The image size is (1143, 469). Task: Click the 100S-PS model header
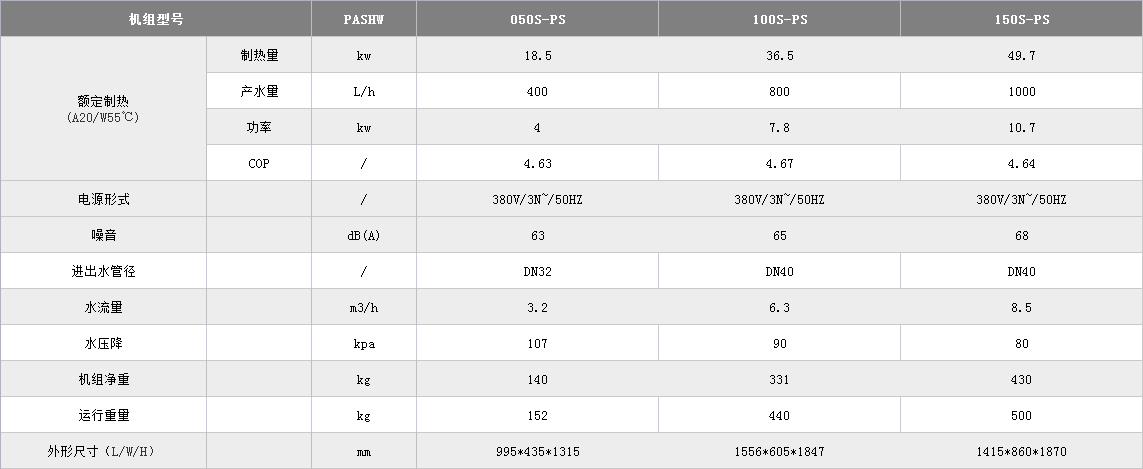pyautogui.click(x=779, y=19)
